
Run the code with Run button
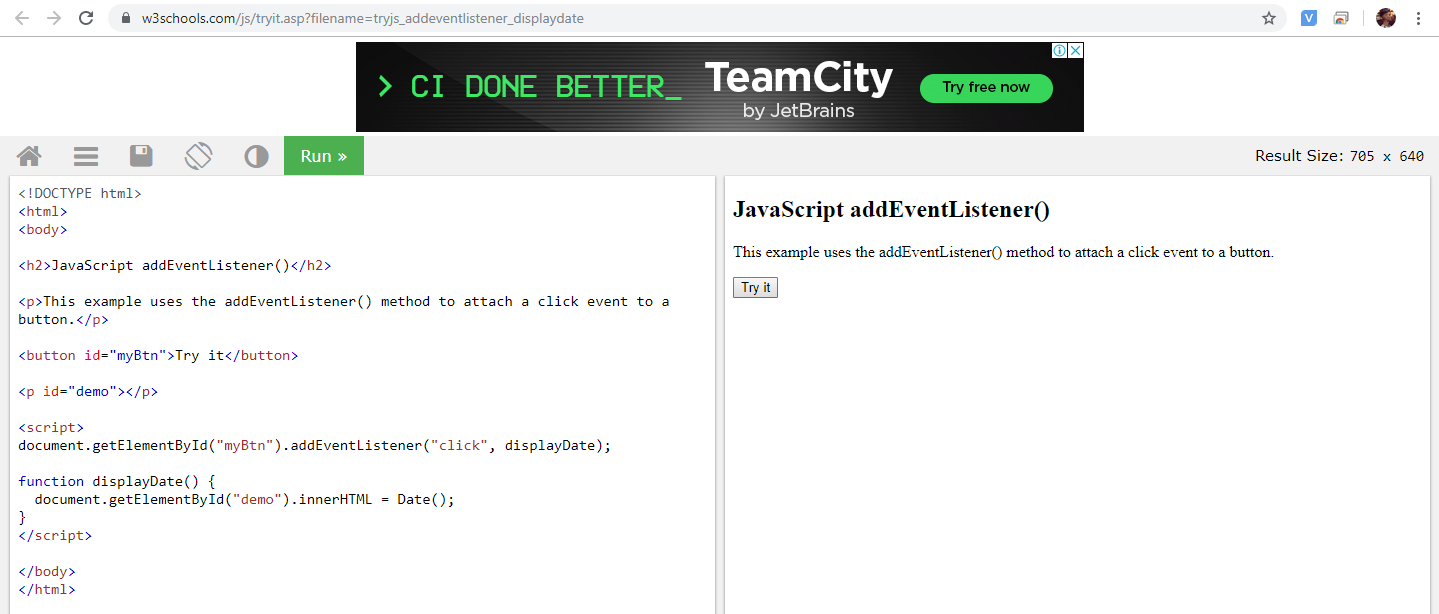324,156
